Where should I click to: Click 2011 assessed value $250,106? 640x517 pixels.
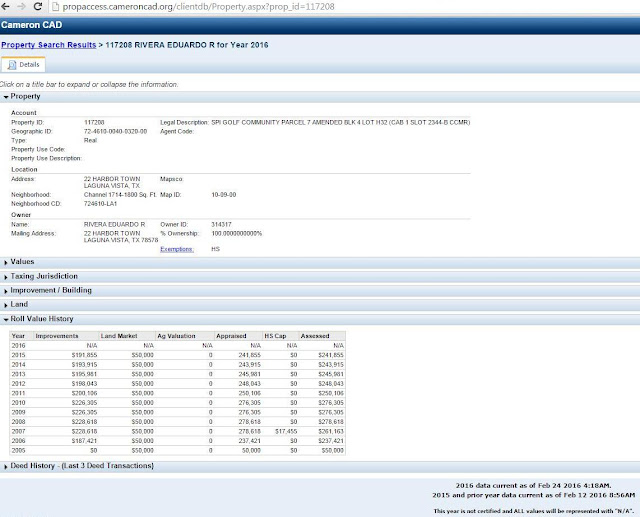coord(331,393)
